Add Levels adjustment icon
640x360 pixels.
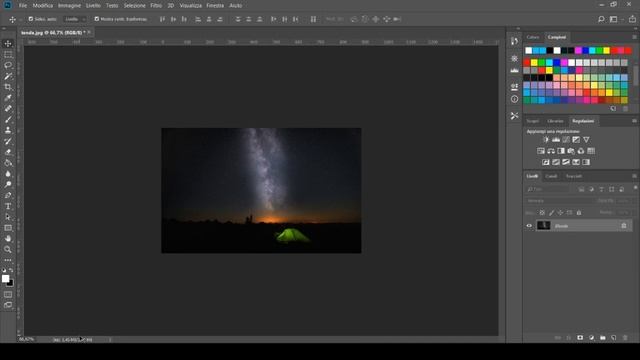pos(556,140)
